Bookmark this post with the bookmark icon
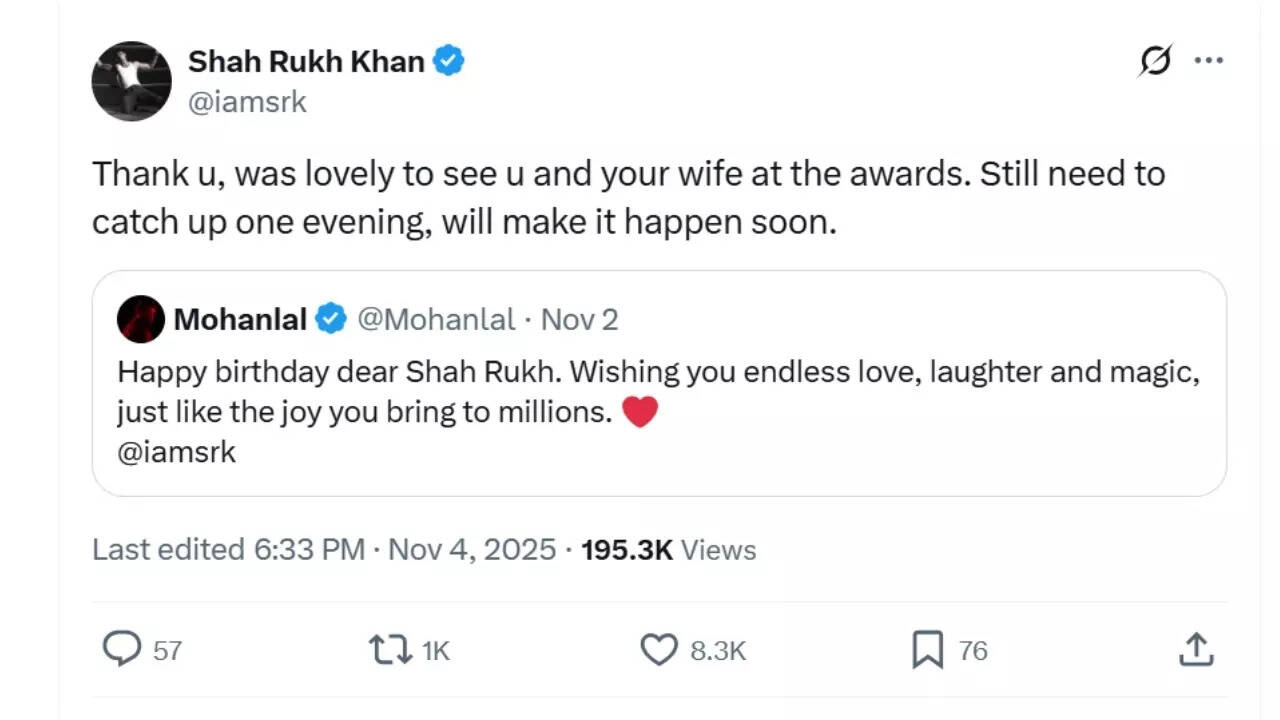This screenshot has width=1280, height=720. click(x=927, y=650)
